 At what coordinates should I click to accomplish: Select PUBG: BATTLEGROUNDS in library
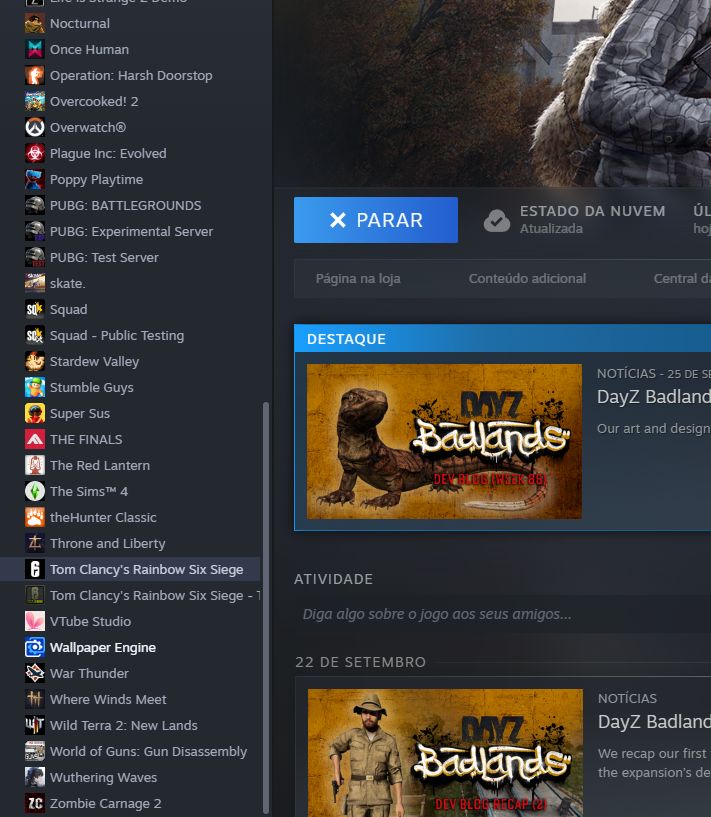[130, 206]
